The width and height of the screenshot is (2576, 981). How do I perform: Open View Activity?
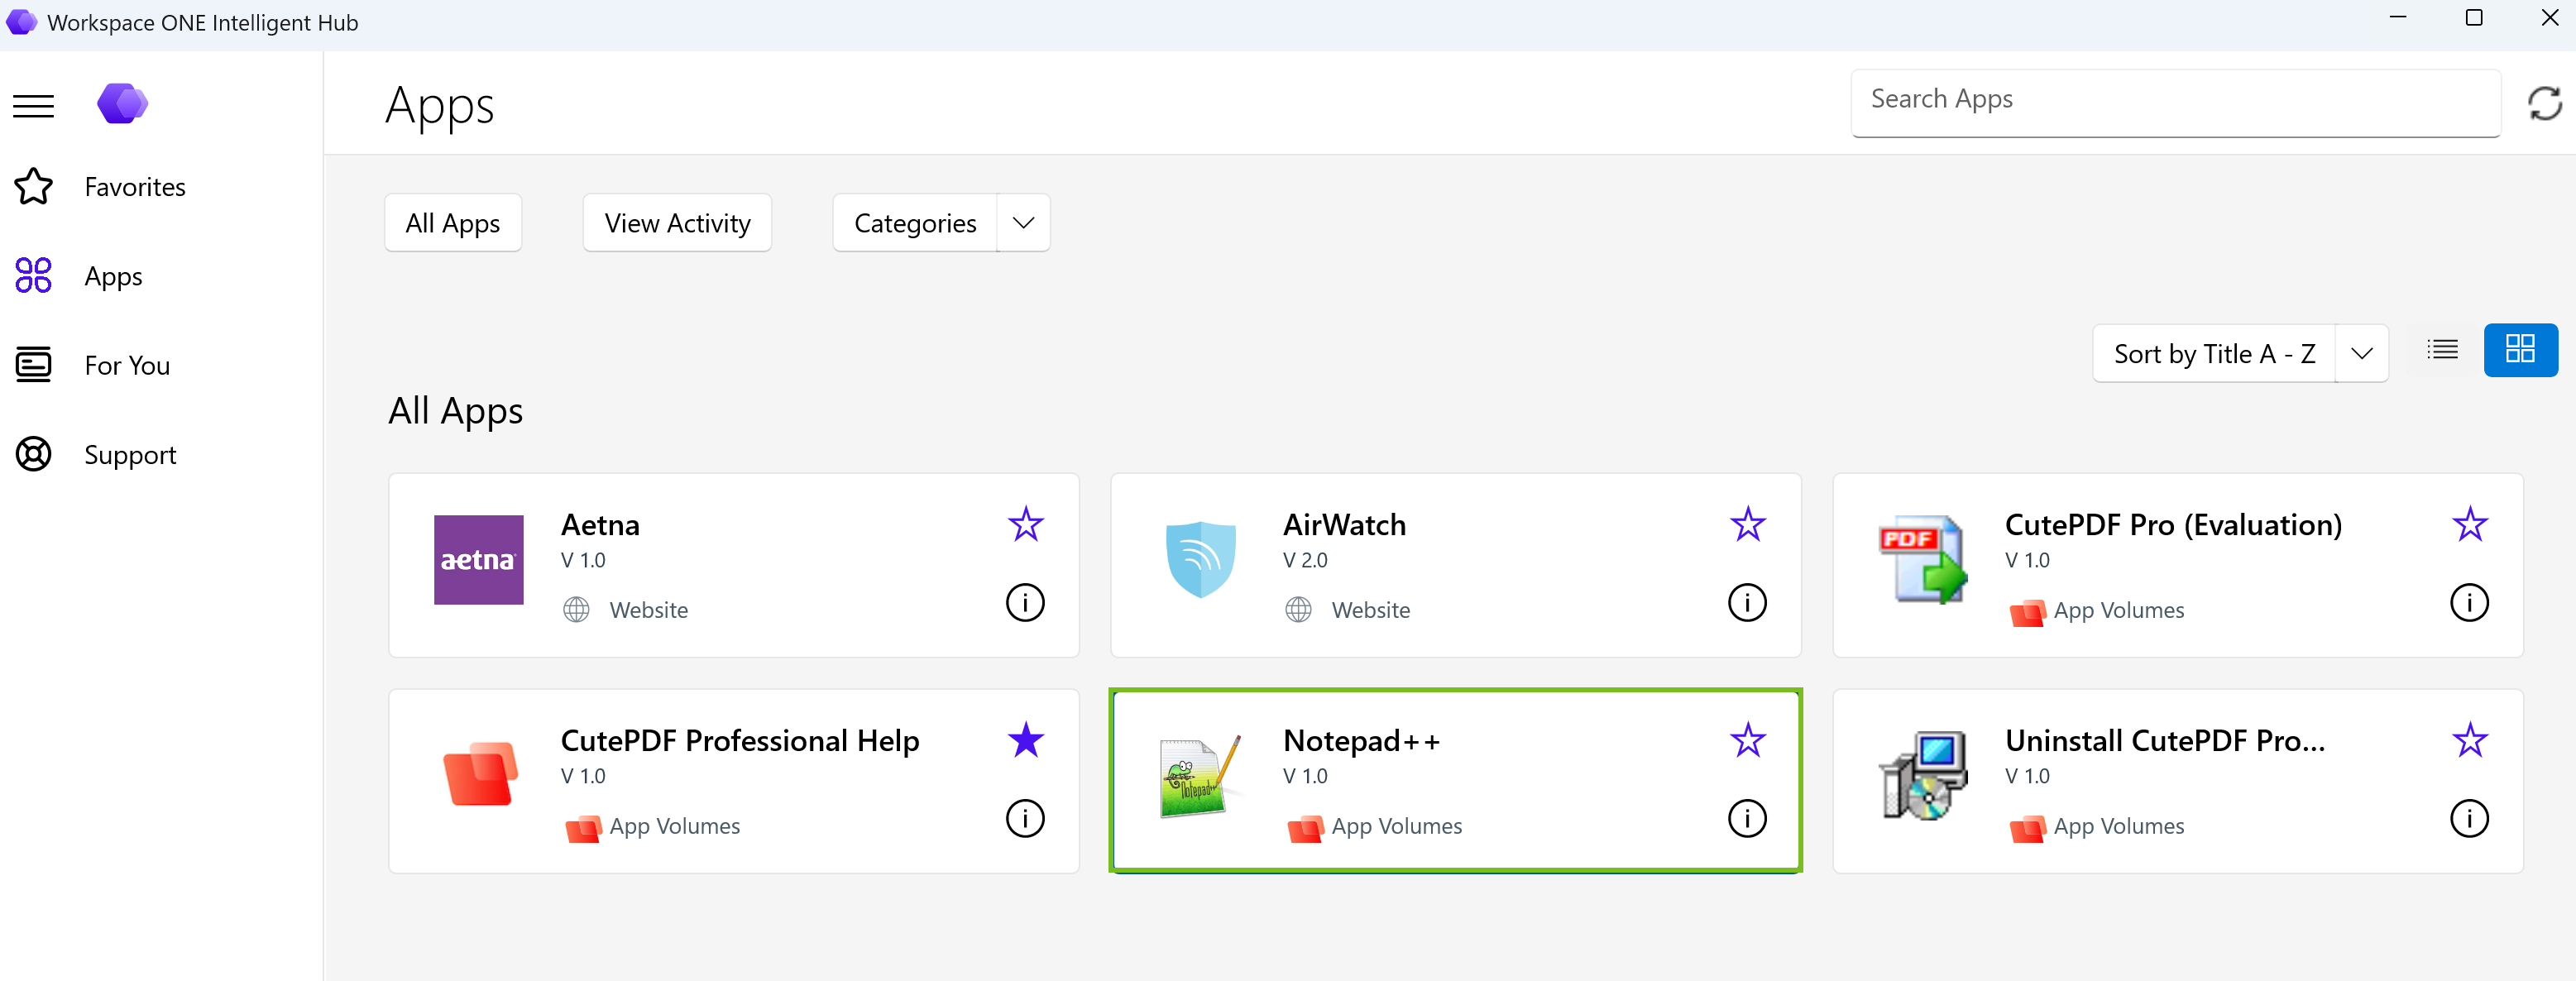click(677, 223)
